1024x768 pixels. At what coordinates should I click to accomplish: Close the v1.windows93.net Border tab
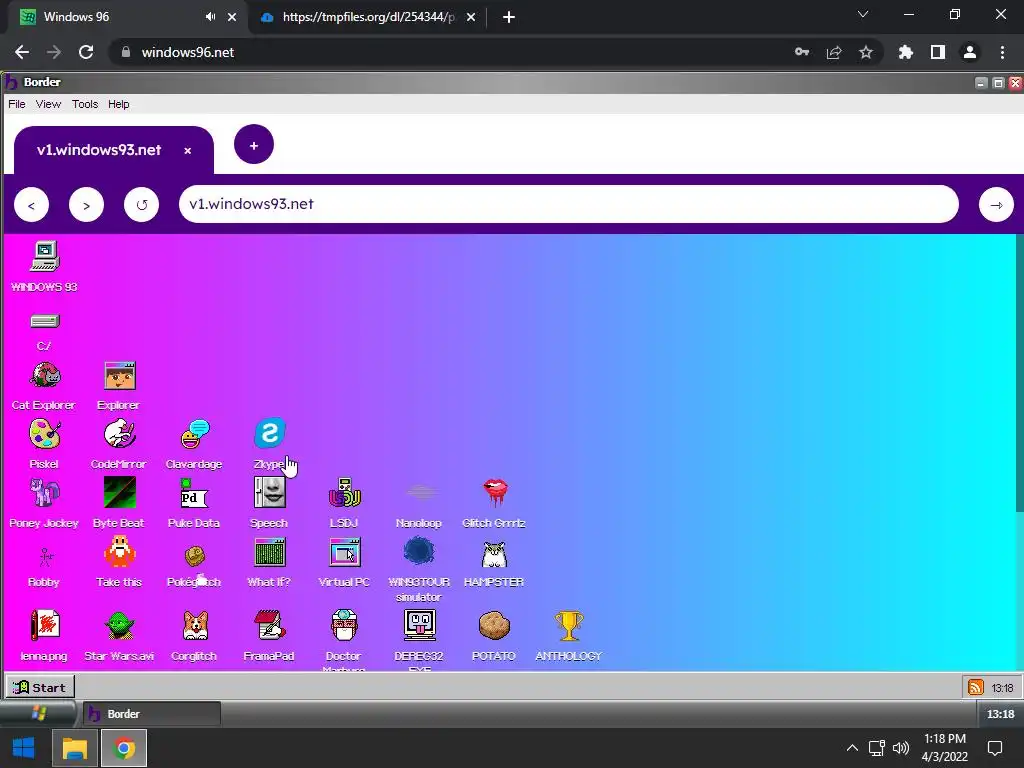pyautogui.click(x=187, y=151)
